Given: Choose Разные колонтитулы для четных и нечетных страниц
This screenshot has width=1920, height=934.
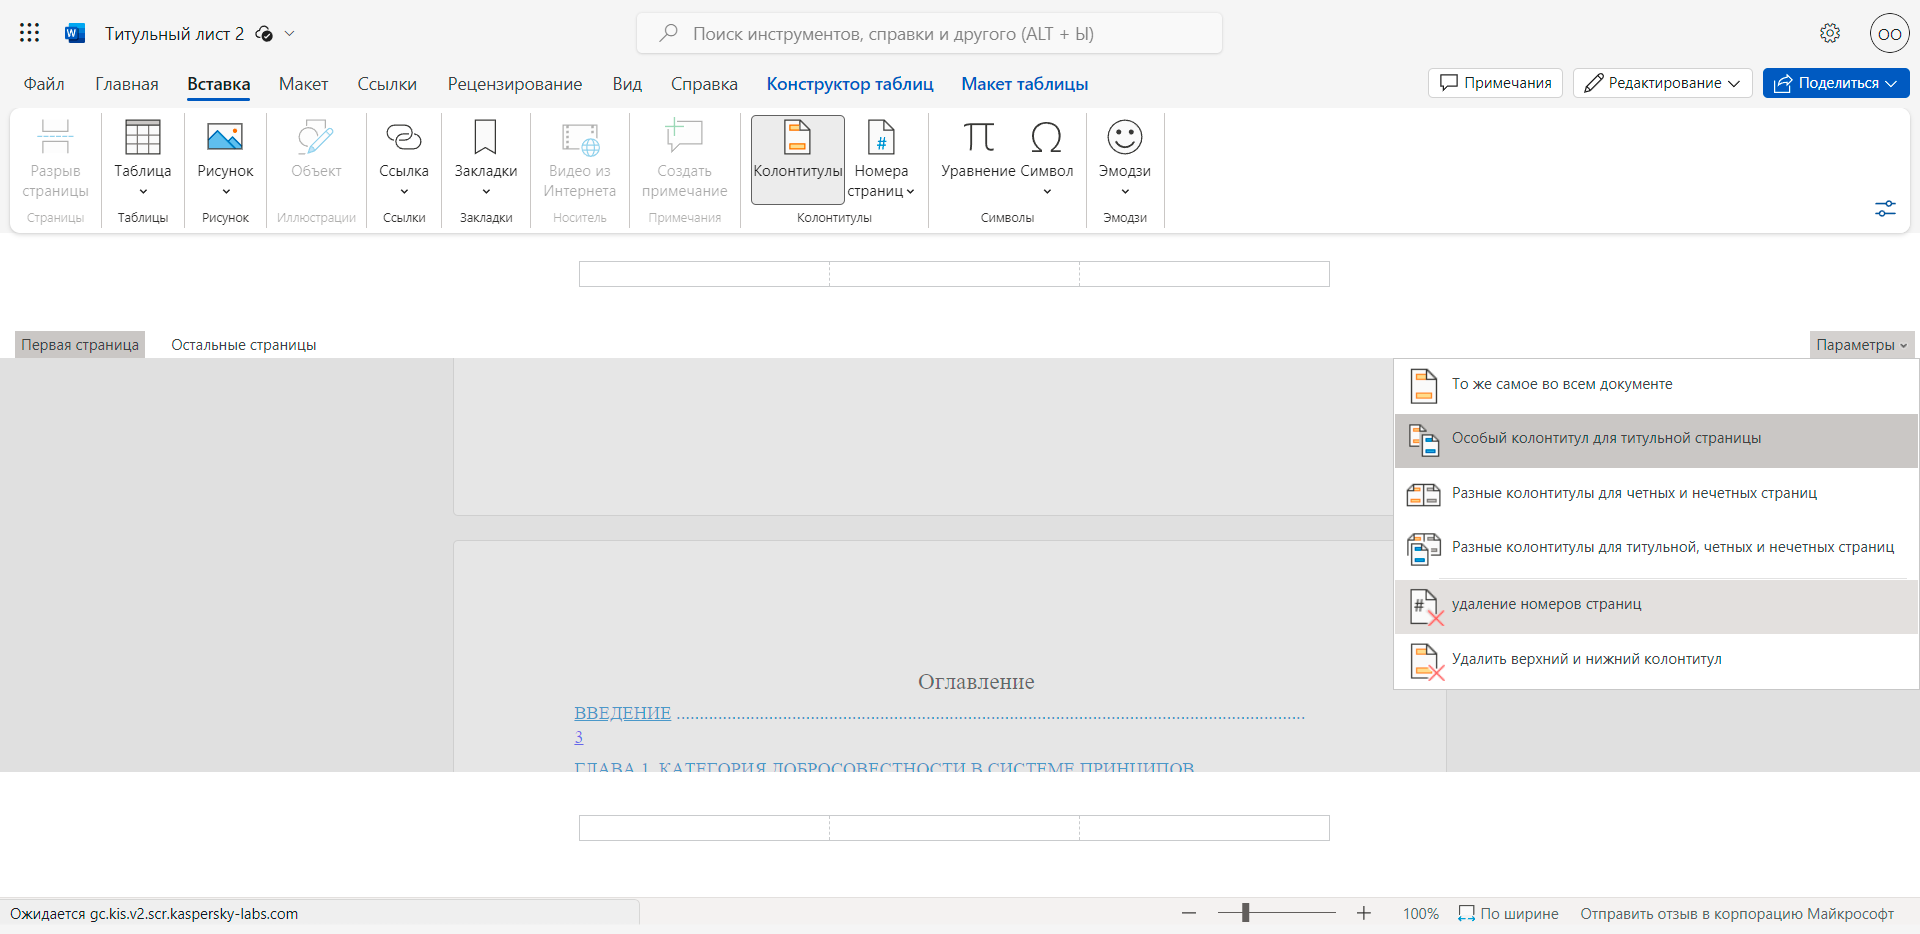Looking at the screenshot, I should [x=1656, y=494].
